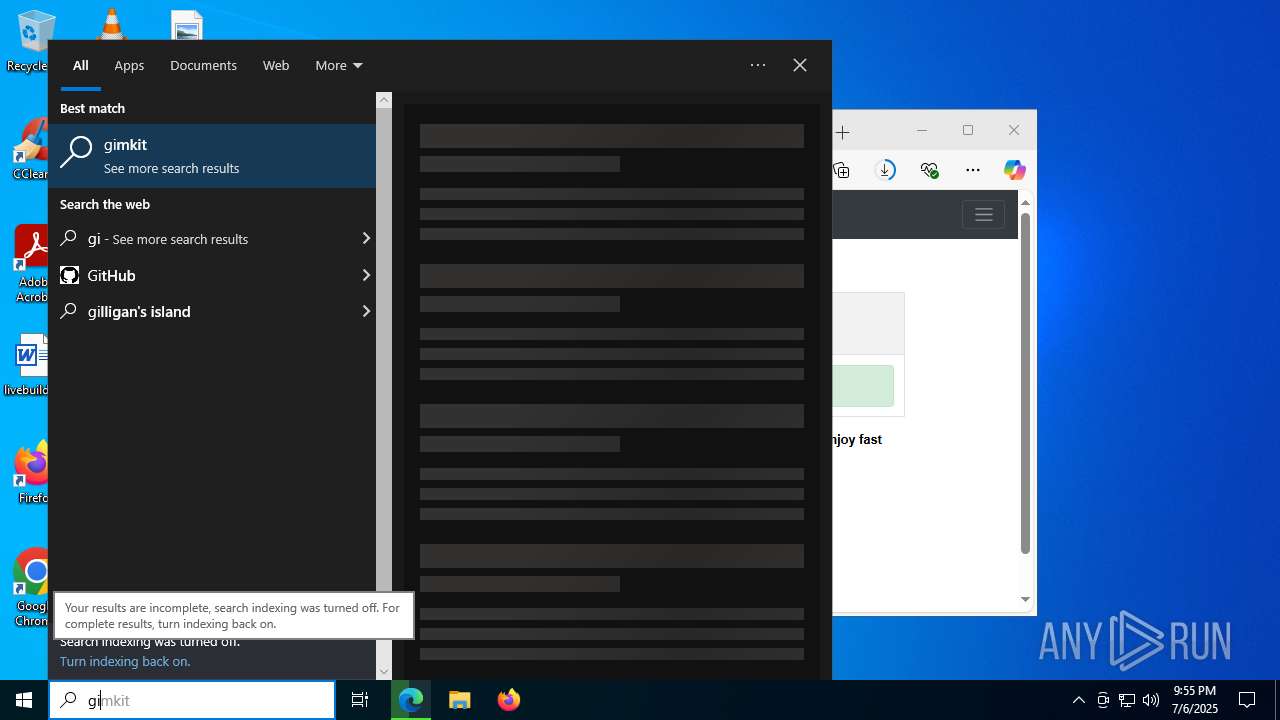Open new tab in Edge window

coord(843,132)
